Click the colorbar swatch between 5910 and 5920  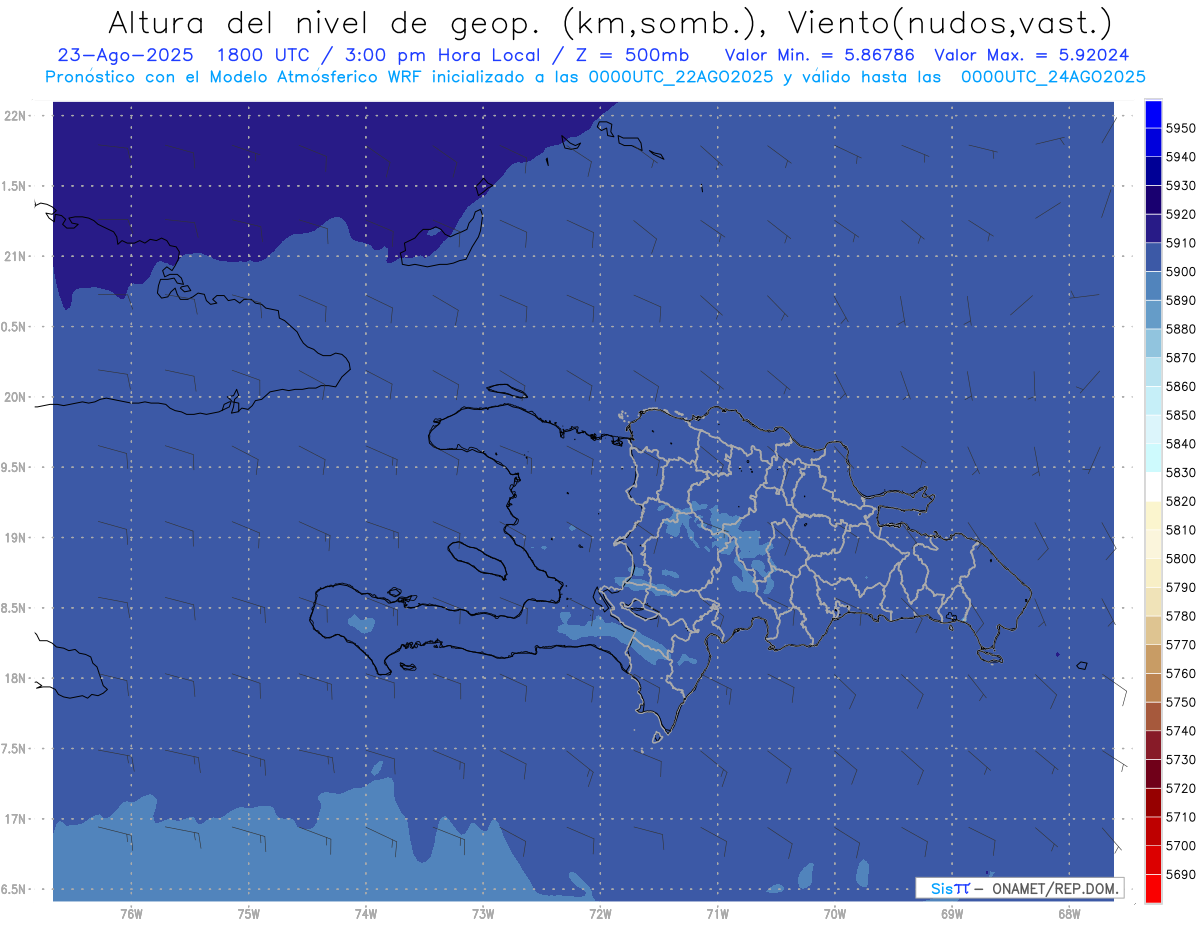tap(1153, 228)
